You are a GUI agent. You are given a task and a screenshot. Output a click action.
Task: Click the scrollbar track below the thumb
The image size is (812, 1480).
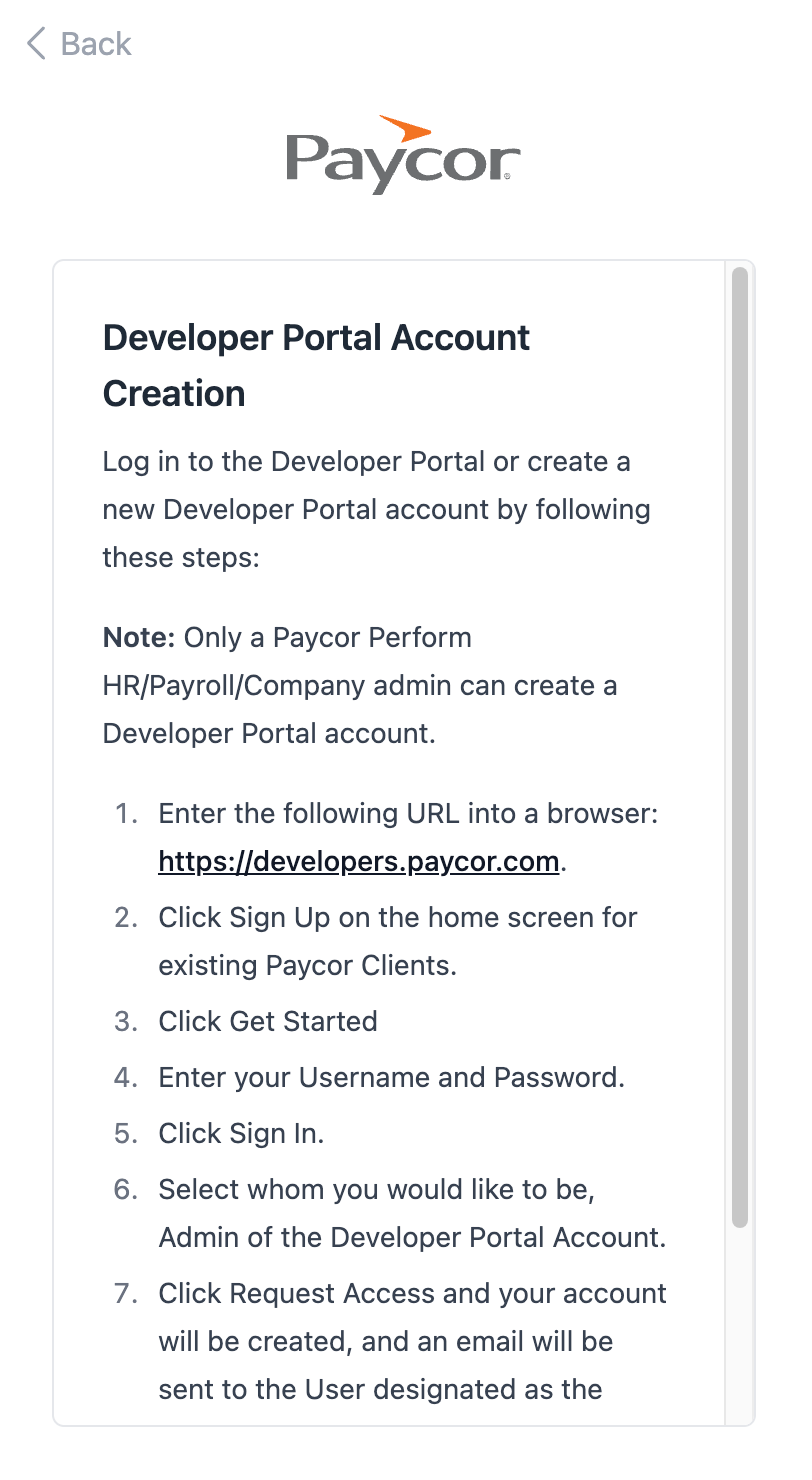[x=739, y=1320]
